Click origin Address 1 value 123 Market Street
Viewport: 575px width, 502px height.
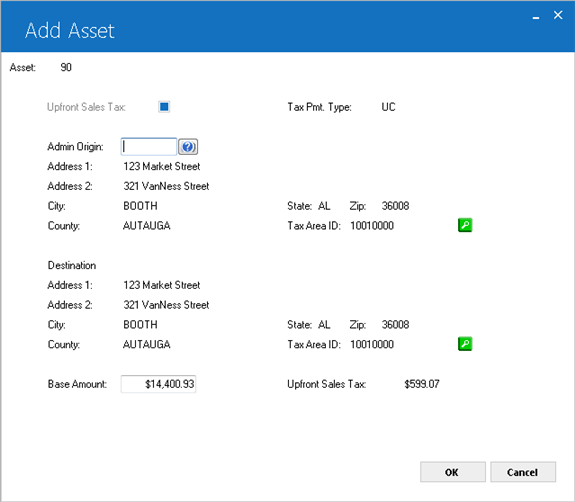(x=162, y=166)
